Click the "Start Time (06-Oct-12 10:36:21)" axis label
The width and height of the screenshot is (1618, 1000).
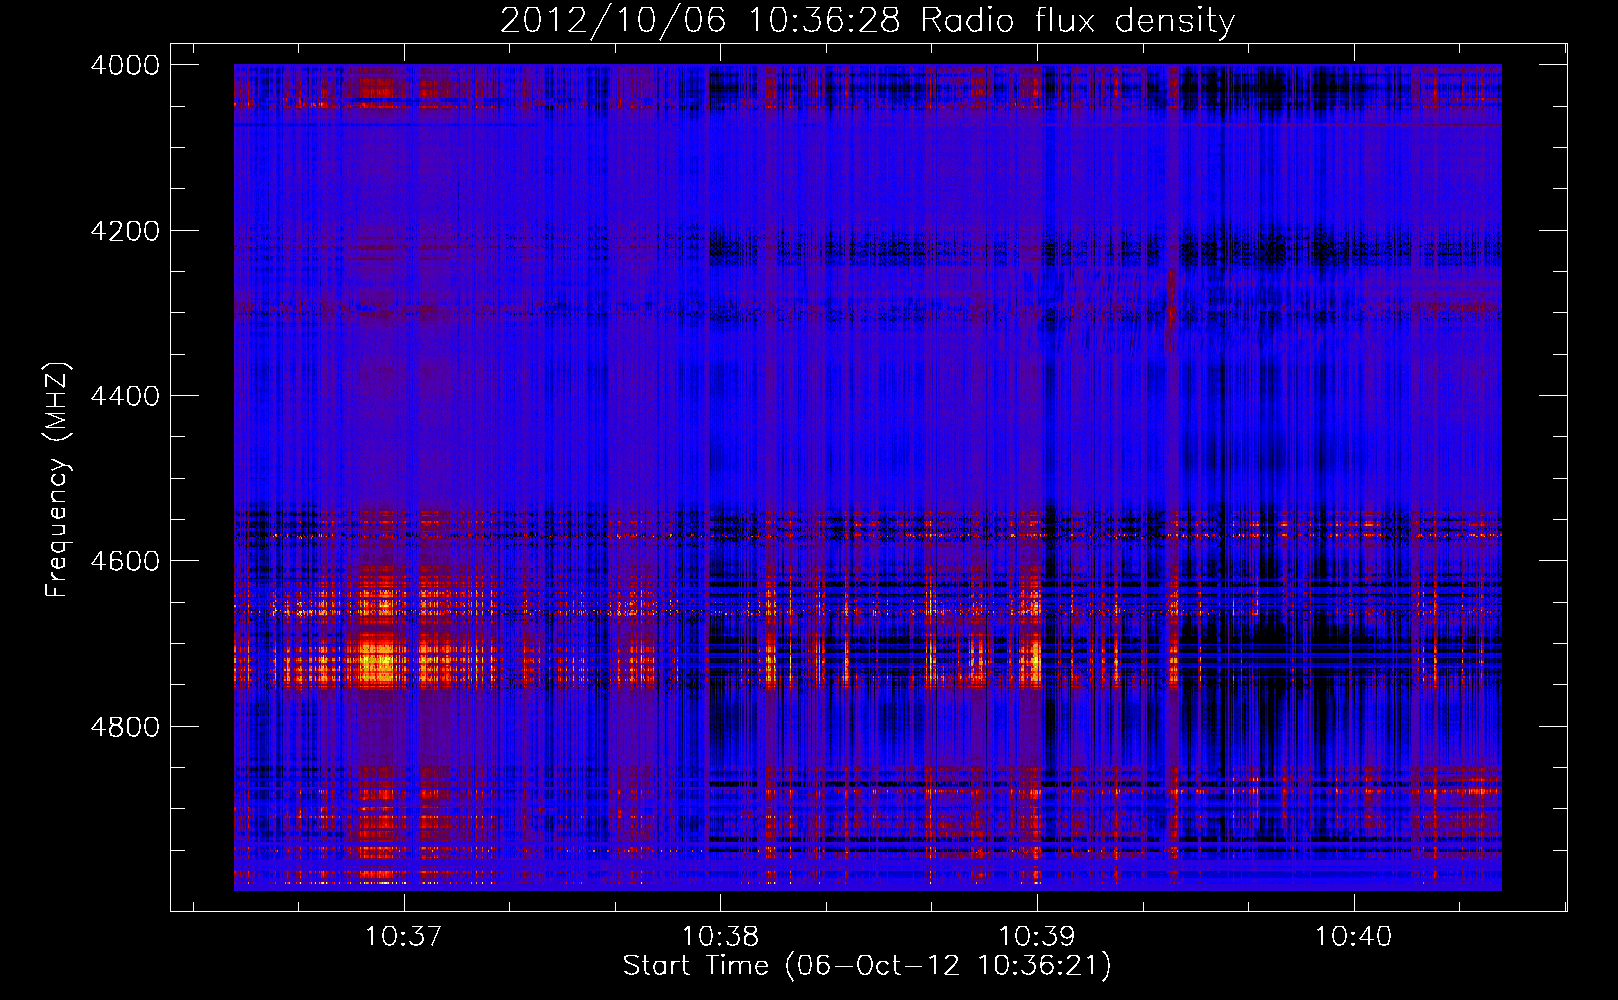pos(867,966)
